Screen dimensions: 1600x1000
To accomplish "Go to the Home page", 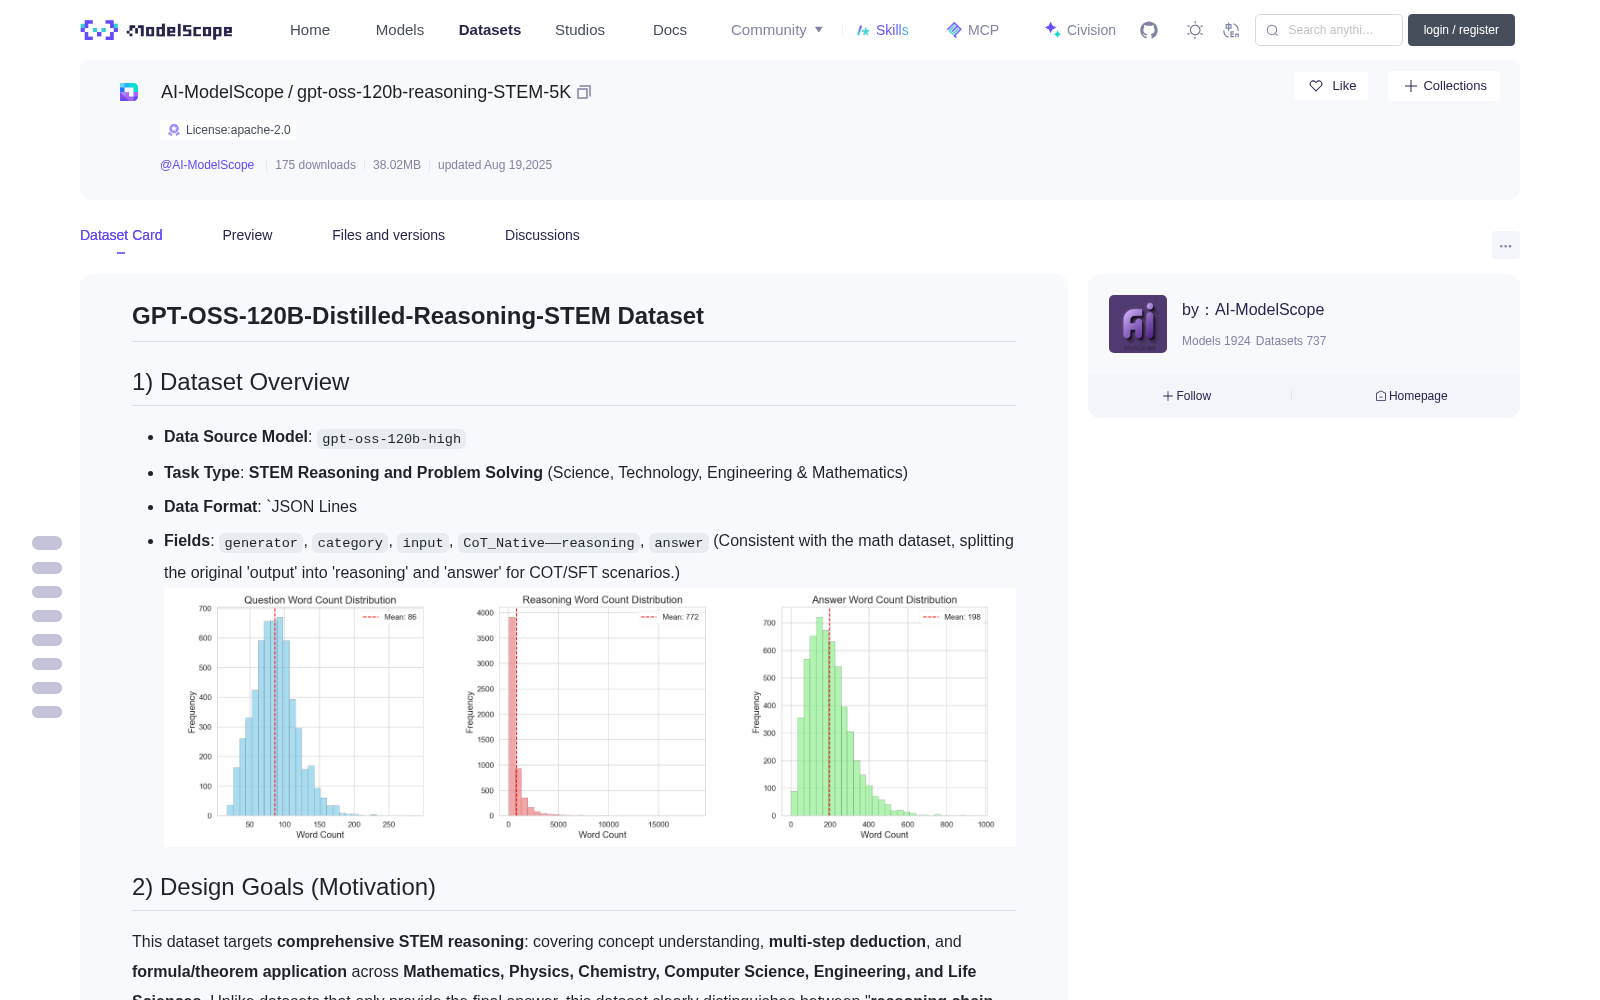I will (310, 30).
